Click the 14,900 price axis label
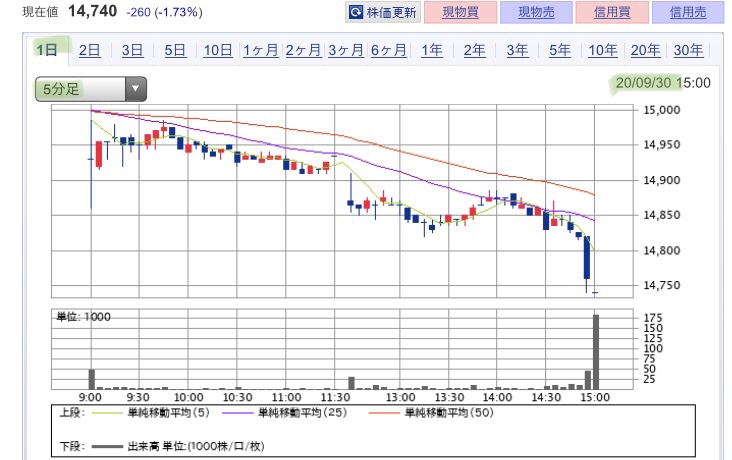732x460 pixels. pyautogui.click(x=662, y=180)
